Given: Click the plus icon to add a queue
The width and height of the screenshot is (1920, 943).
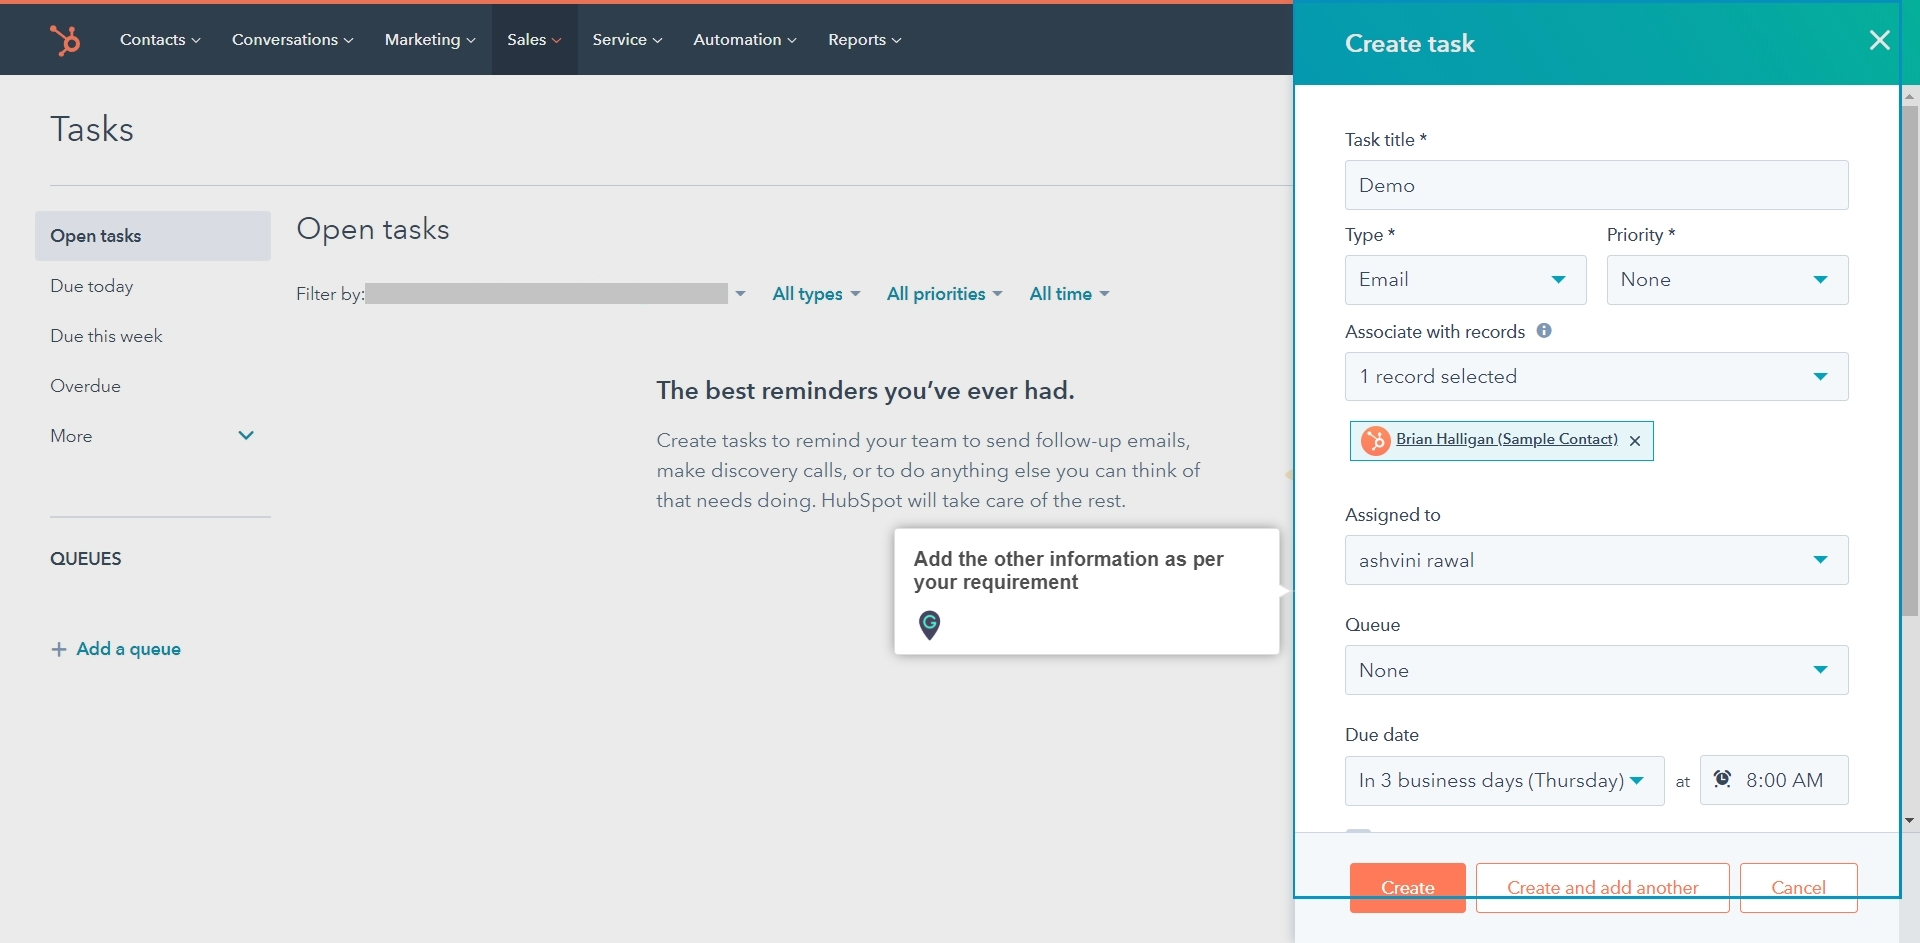Looking at the screenshot, I should point(58,649).
